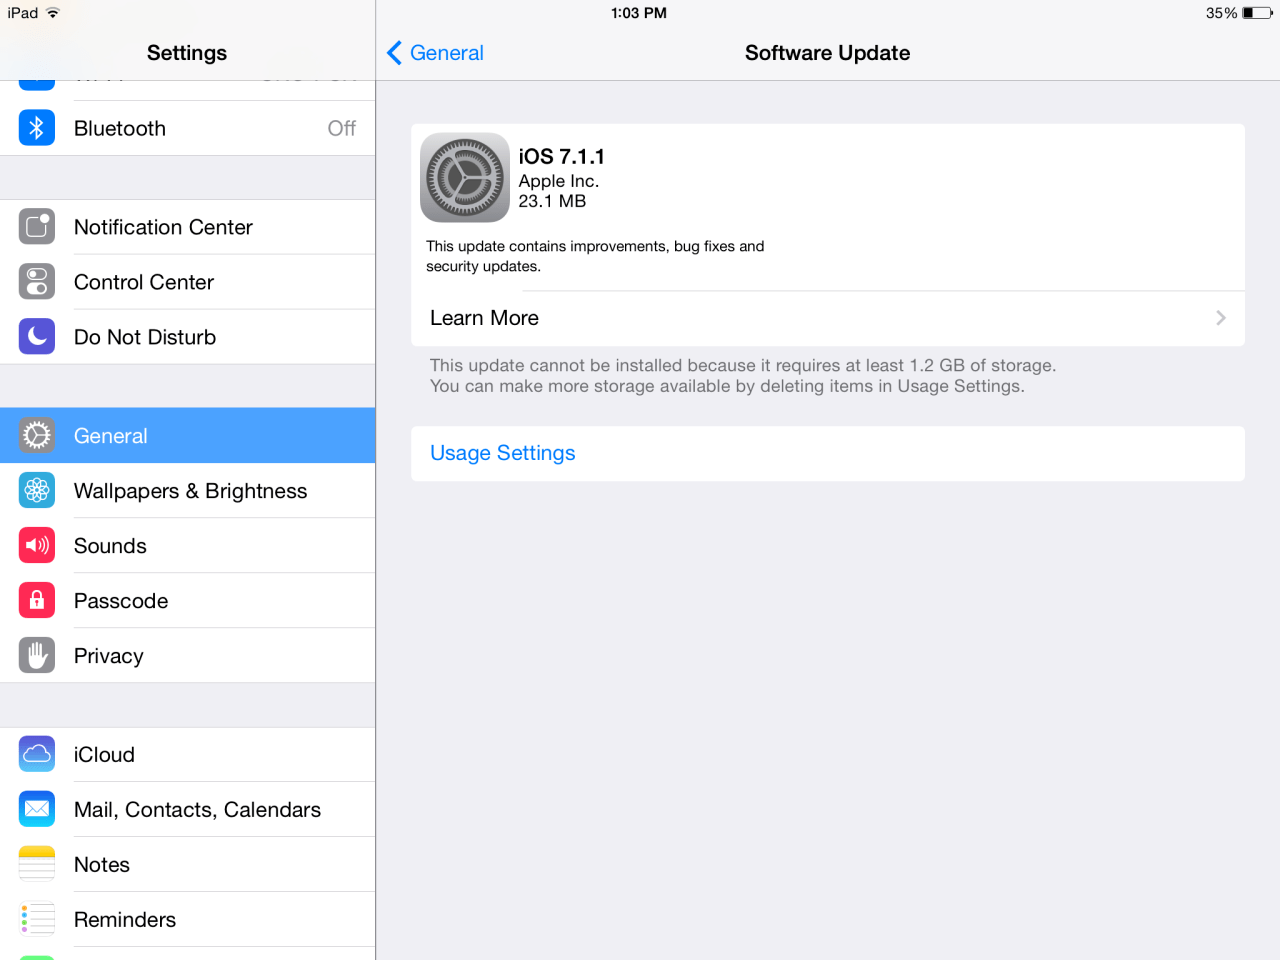Image resolution: width=1280 pixels, height=960 pixels.
Task: Tap the Bluetooth icon in sidebar
Action: tap(37, 128)
